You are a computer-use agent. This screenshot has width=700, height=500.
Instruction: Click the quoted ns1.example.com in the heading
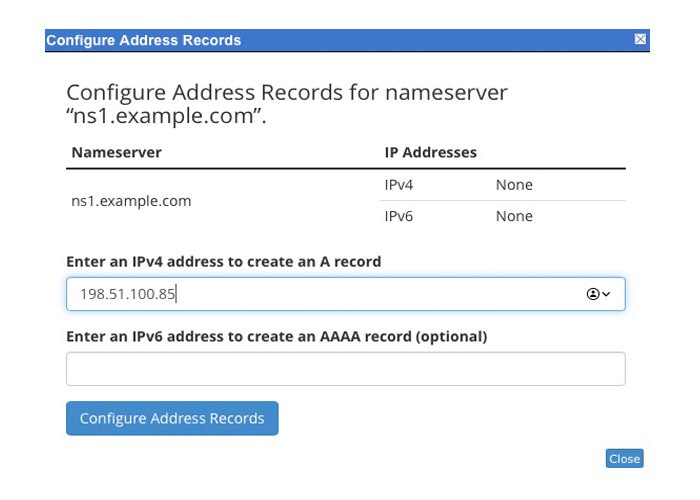[x=171, y=116]
